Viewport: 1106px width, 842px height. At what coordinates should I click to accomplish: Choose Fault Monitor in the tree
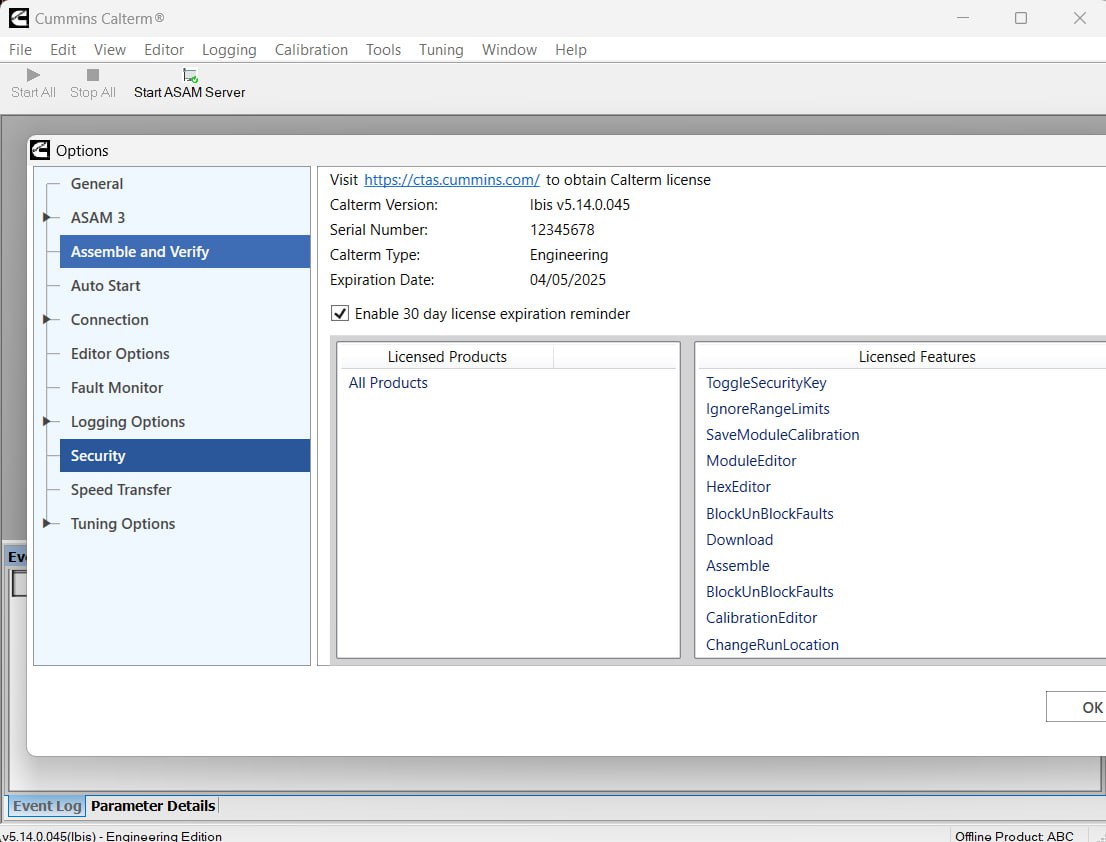pos(116,387)
